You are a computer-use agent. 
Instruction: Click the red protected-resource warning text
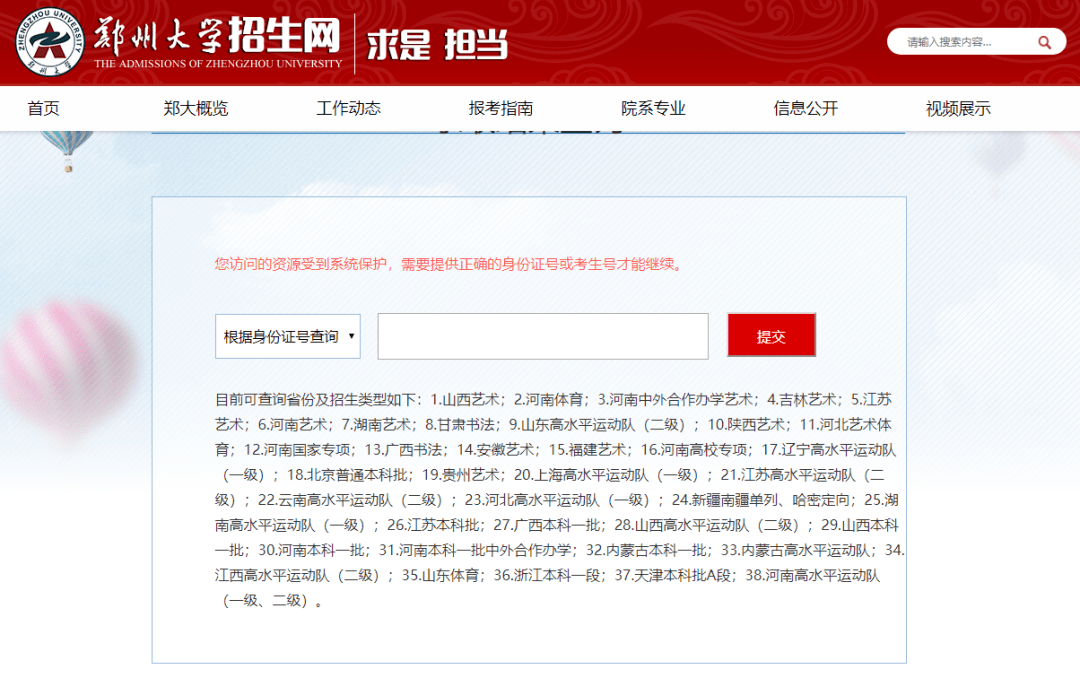click(448, 264)
